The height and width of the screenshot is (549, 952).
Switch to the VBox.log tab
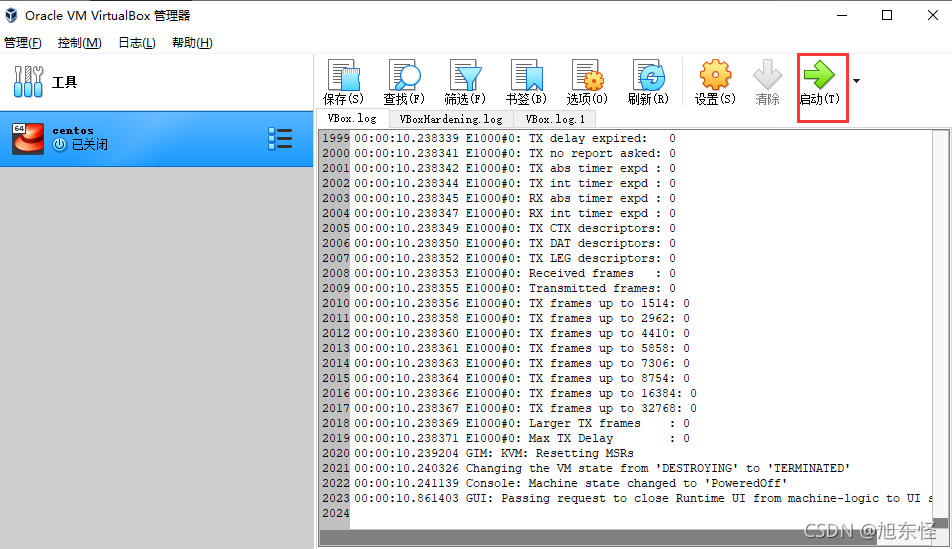coord(352,118)
